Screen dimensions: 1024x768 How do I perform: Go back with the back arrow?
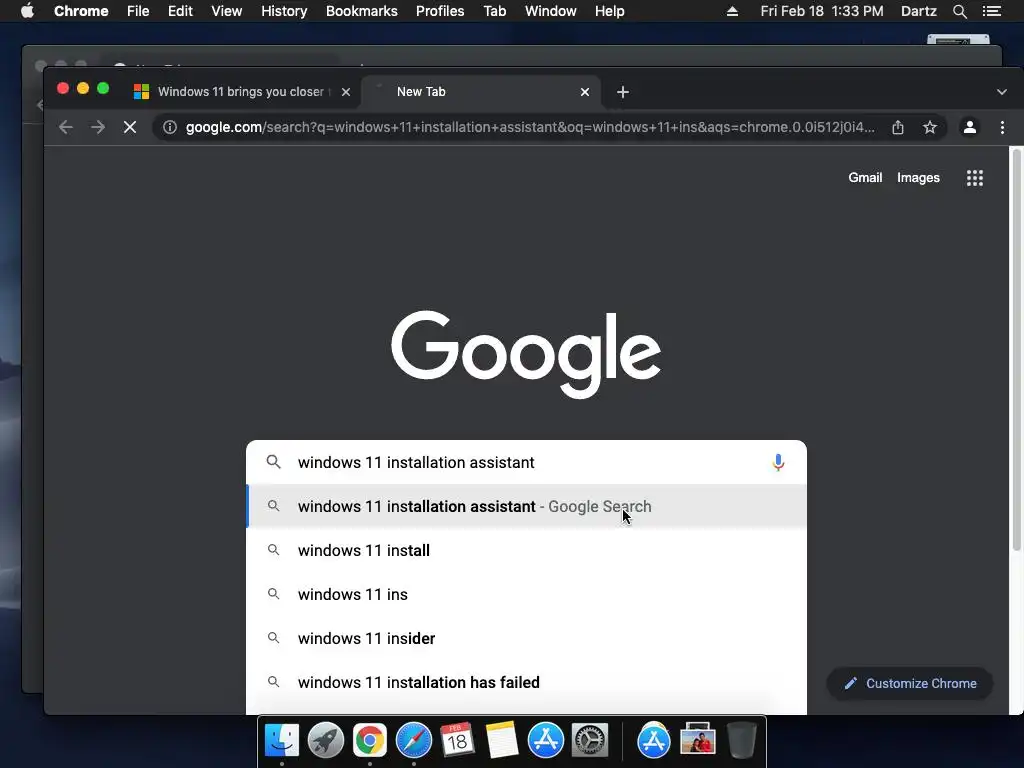(65, 127)
